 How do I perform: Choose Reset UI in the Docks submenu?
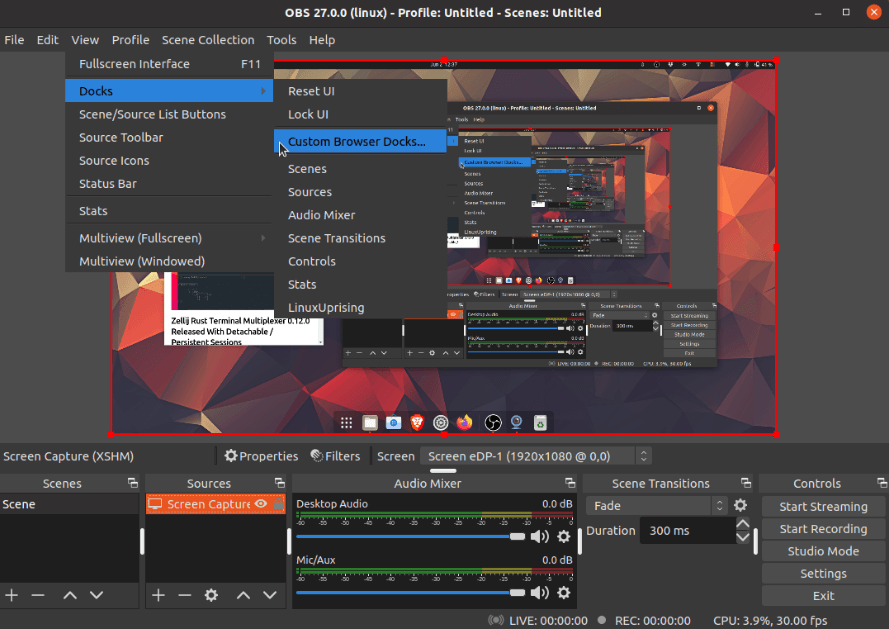click(360, 91)
